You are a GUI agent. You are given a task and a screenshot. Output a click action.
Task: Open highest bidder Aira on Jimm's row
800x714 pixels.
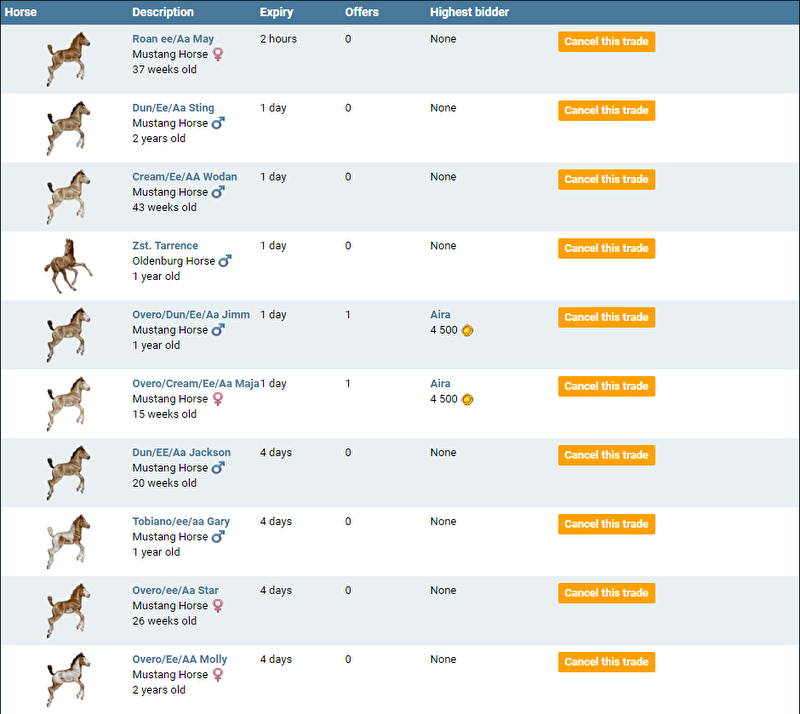pyautogui.click(x=440, y=315)
